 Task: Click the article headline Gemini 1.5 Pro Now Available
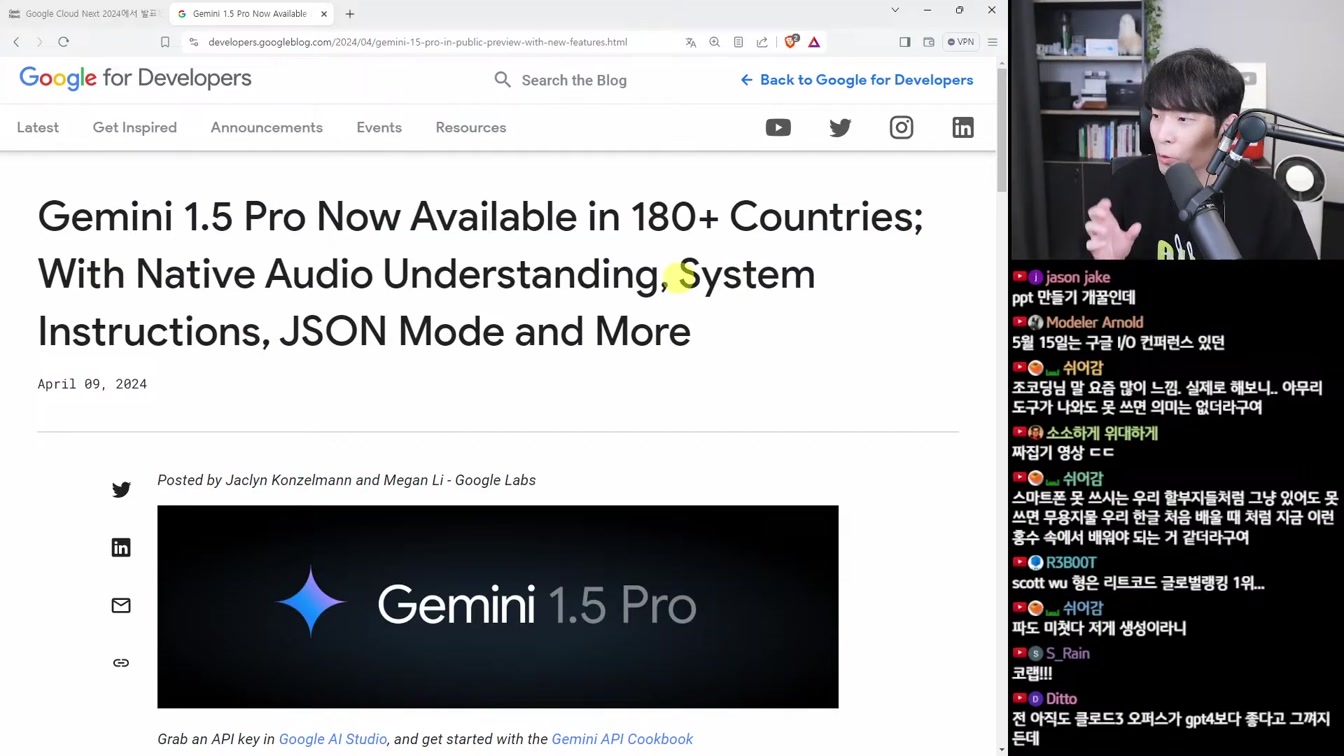480,274
